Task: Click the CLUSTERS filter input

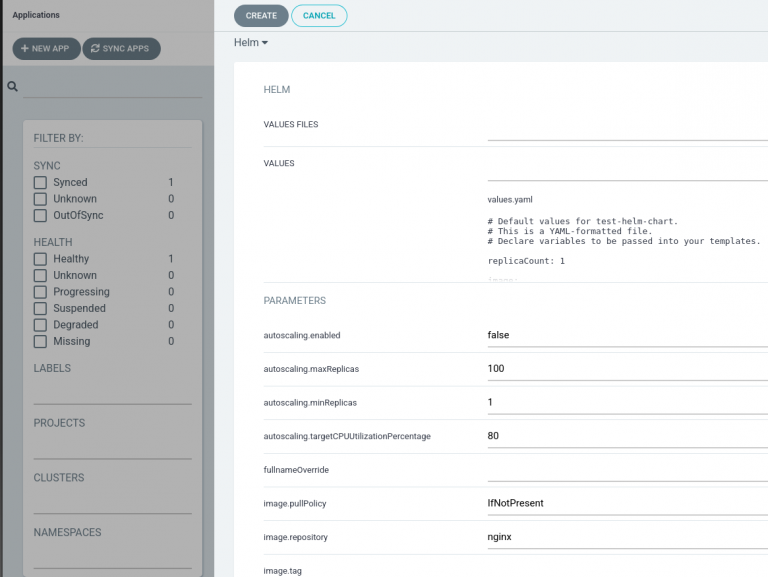Action: [x=112, y=504]
